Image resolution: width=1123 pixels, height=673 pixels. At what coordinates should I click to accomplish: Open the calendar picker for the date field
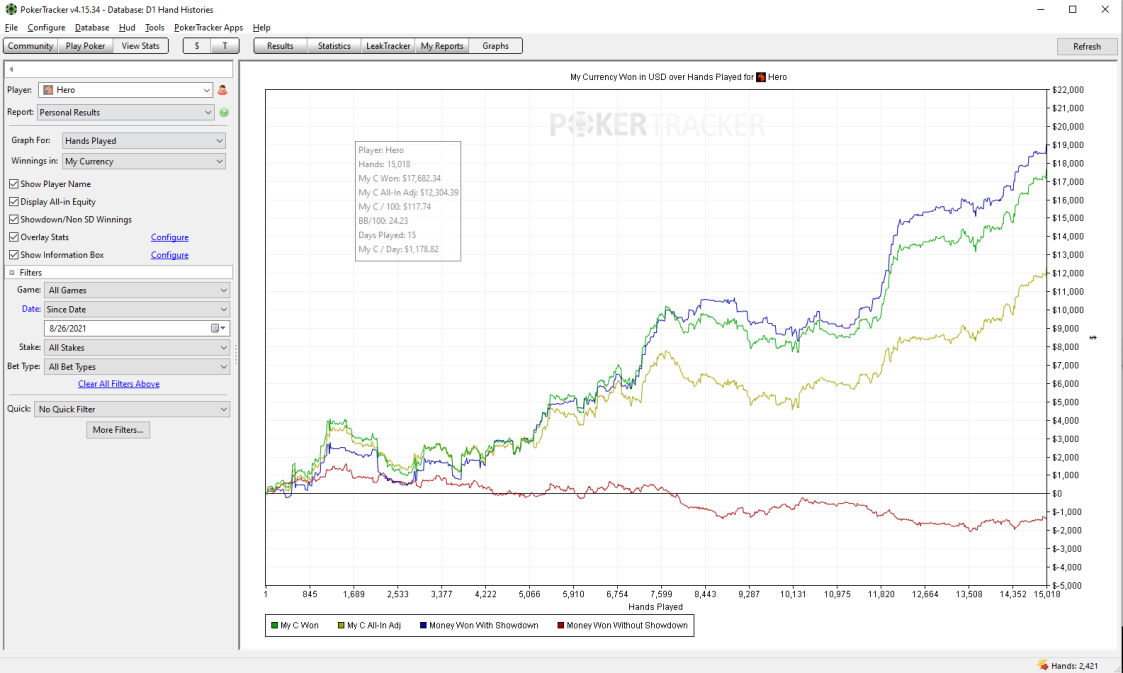pyautogui.click(x=218, y=329)
